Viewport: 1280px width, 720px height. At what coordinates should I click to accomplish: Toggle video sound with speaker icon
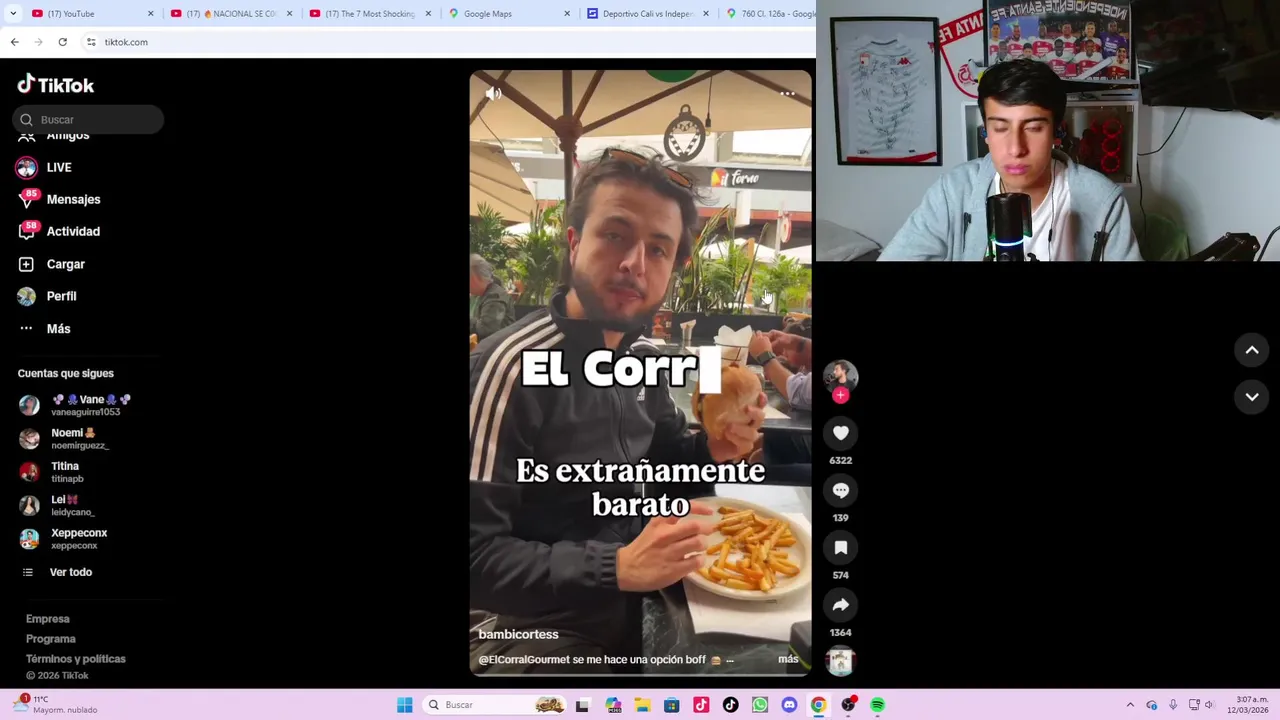(493, 94)
